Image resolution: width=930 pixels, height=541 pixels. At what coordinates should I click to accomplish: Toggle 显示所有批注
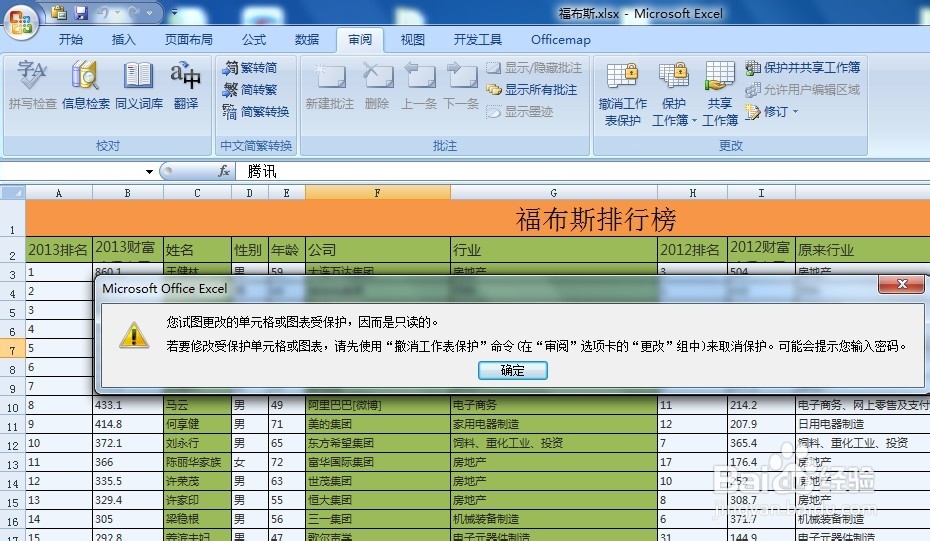click(531, 90)
